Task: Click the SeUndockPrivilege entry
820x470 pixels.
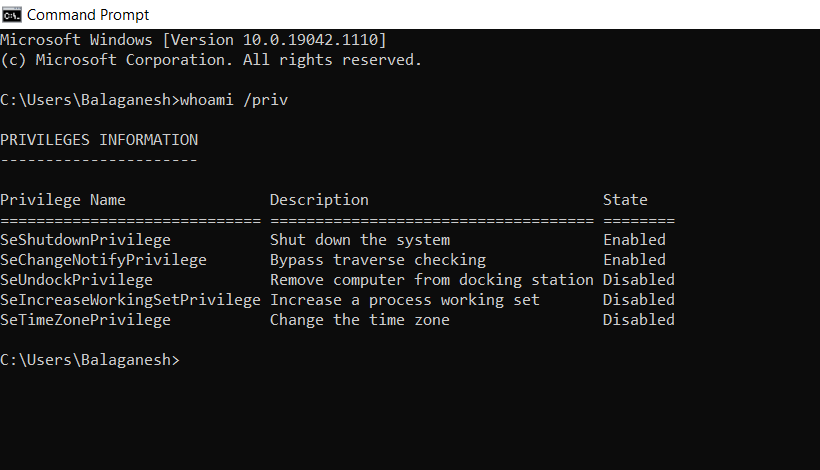Action: (76, 280)
